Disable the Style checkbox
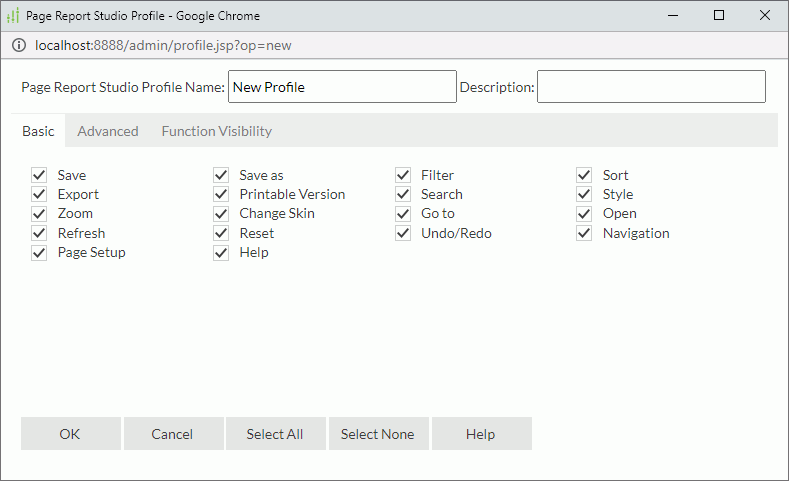 (584, 194)
